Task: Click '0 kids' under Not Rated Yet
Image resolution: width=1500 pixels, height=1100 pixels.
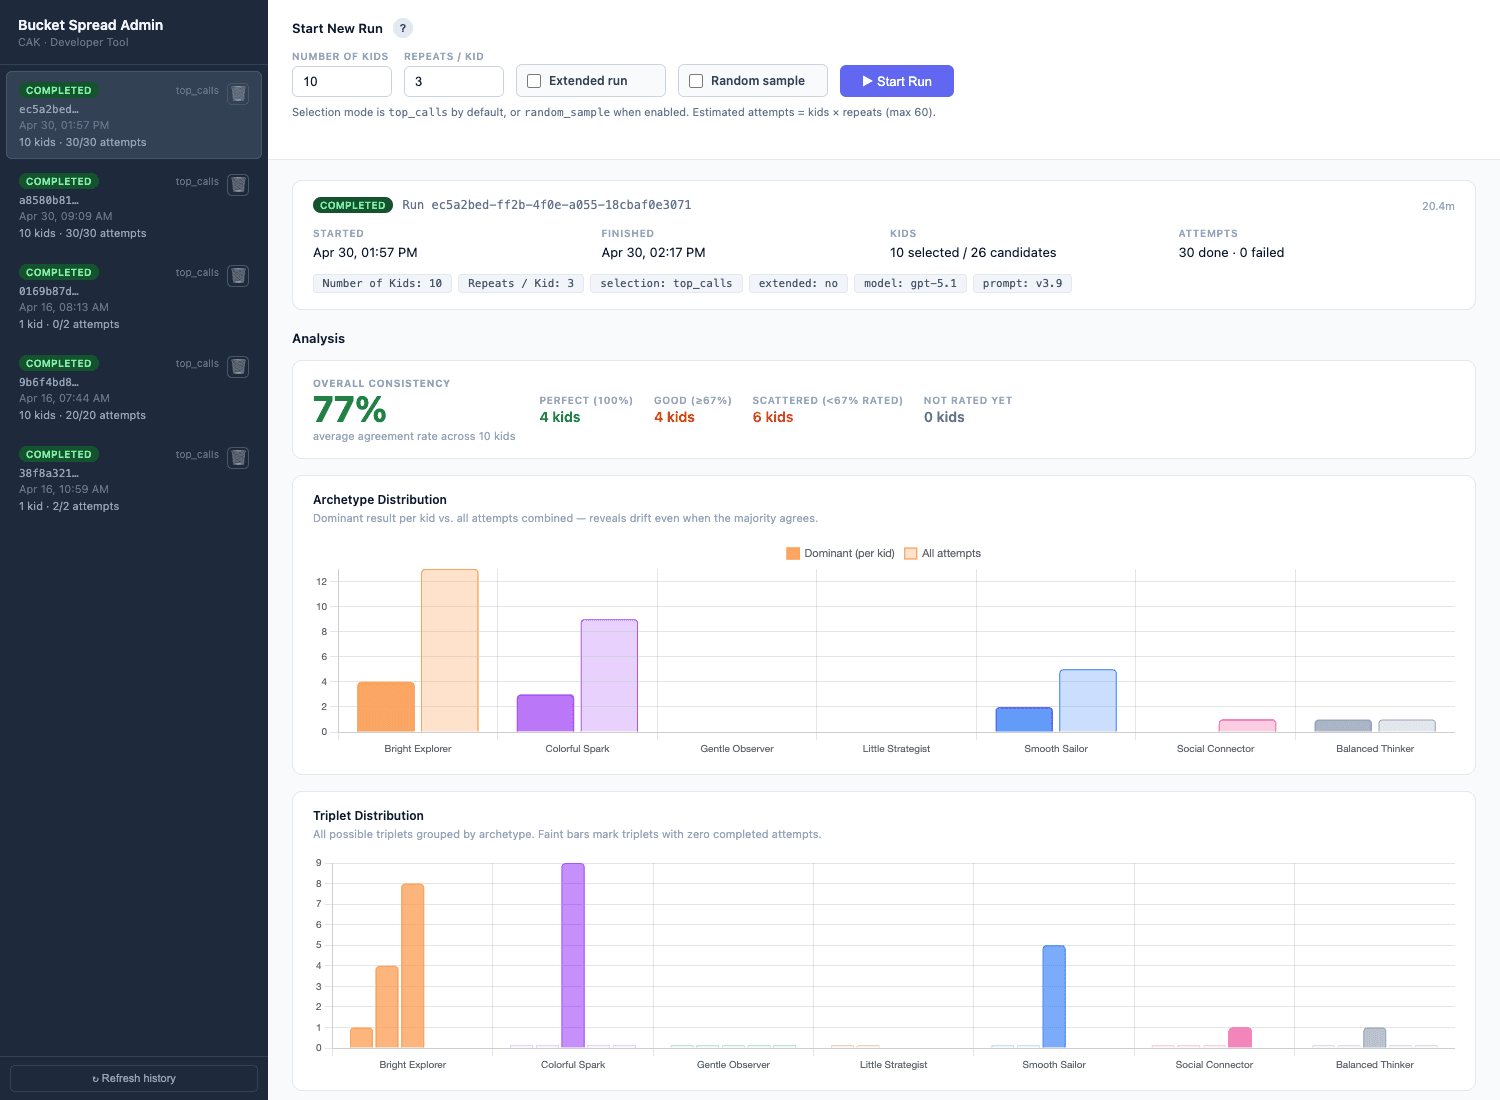Action: [944, 417]
